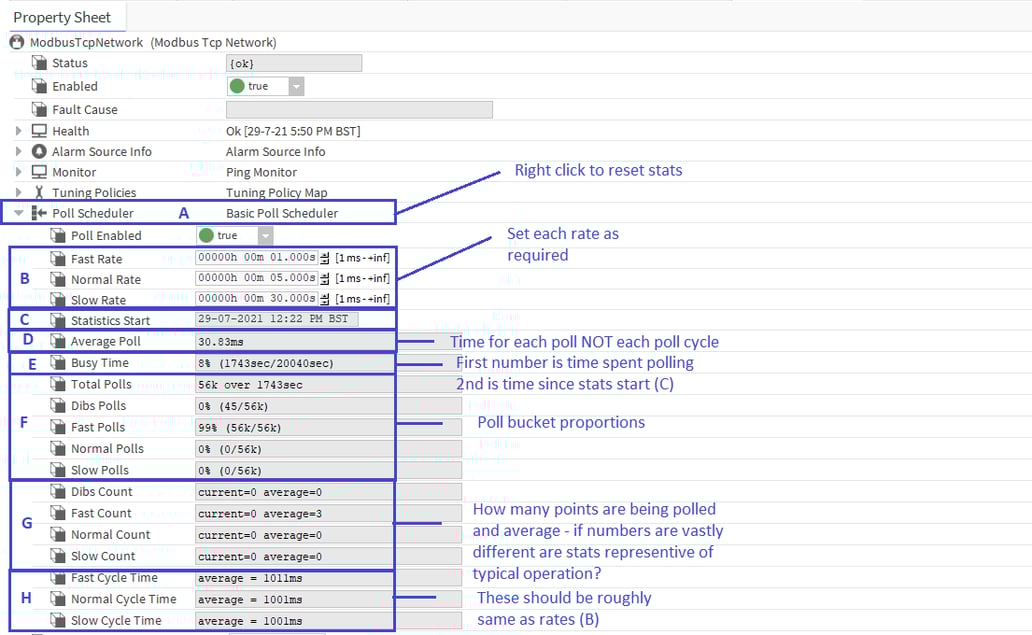The image size is (1032, 635).
Task: Click the Fast Rate time field
Action: (257, 259)
